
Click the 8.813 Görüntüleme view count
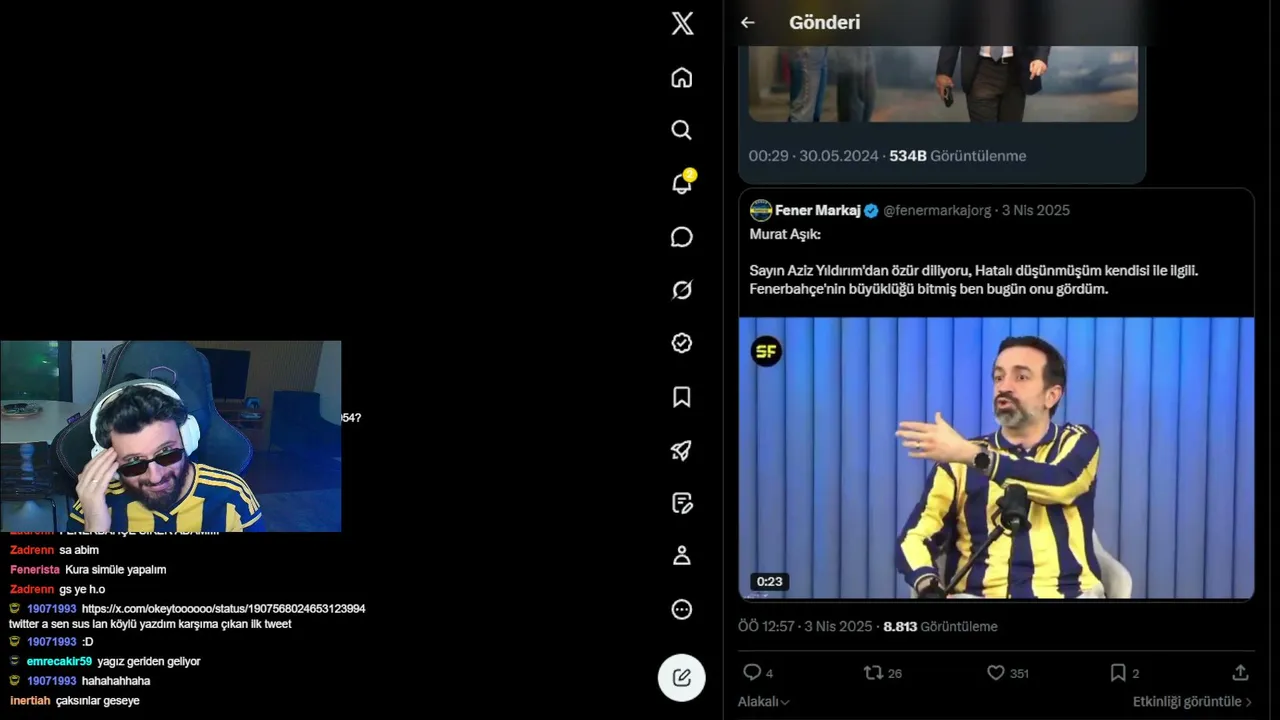940,627
